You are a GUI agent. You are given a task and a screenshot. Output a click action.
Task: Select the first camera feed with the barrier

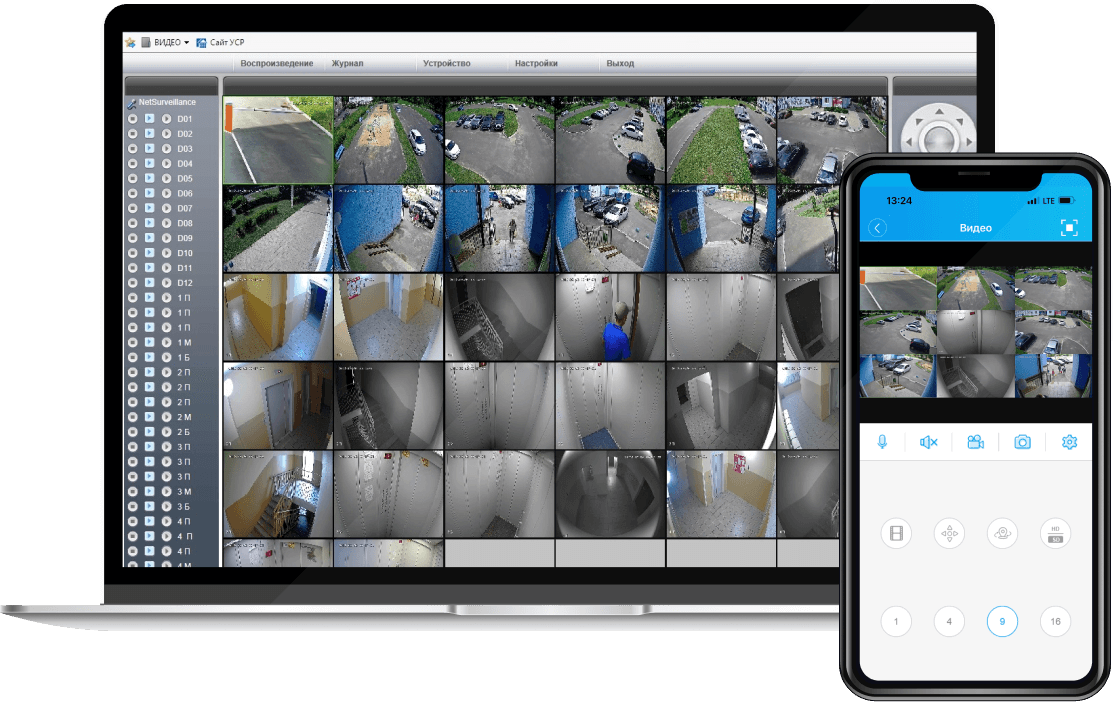point(278,140)
